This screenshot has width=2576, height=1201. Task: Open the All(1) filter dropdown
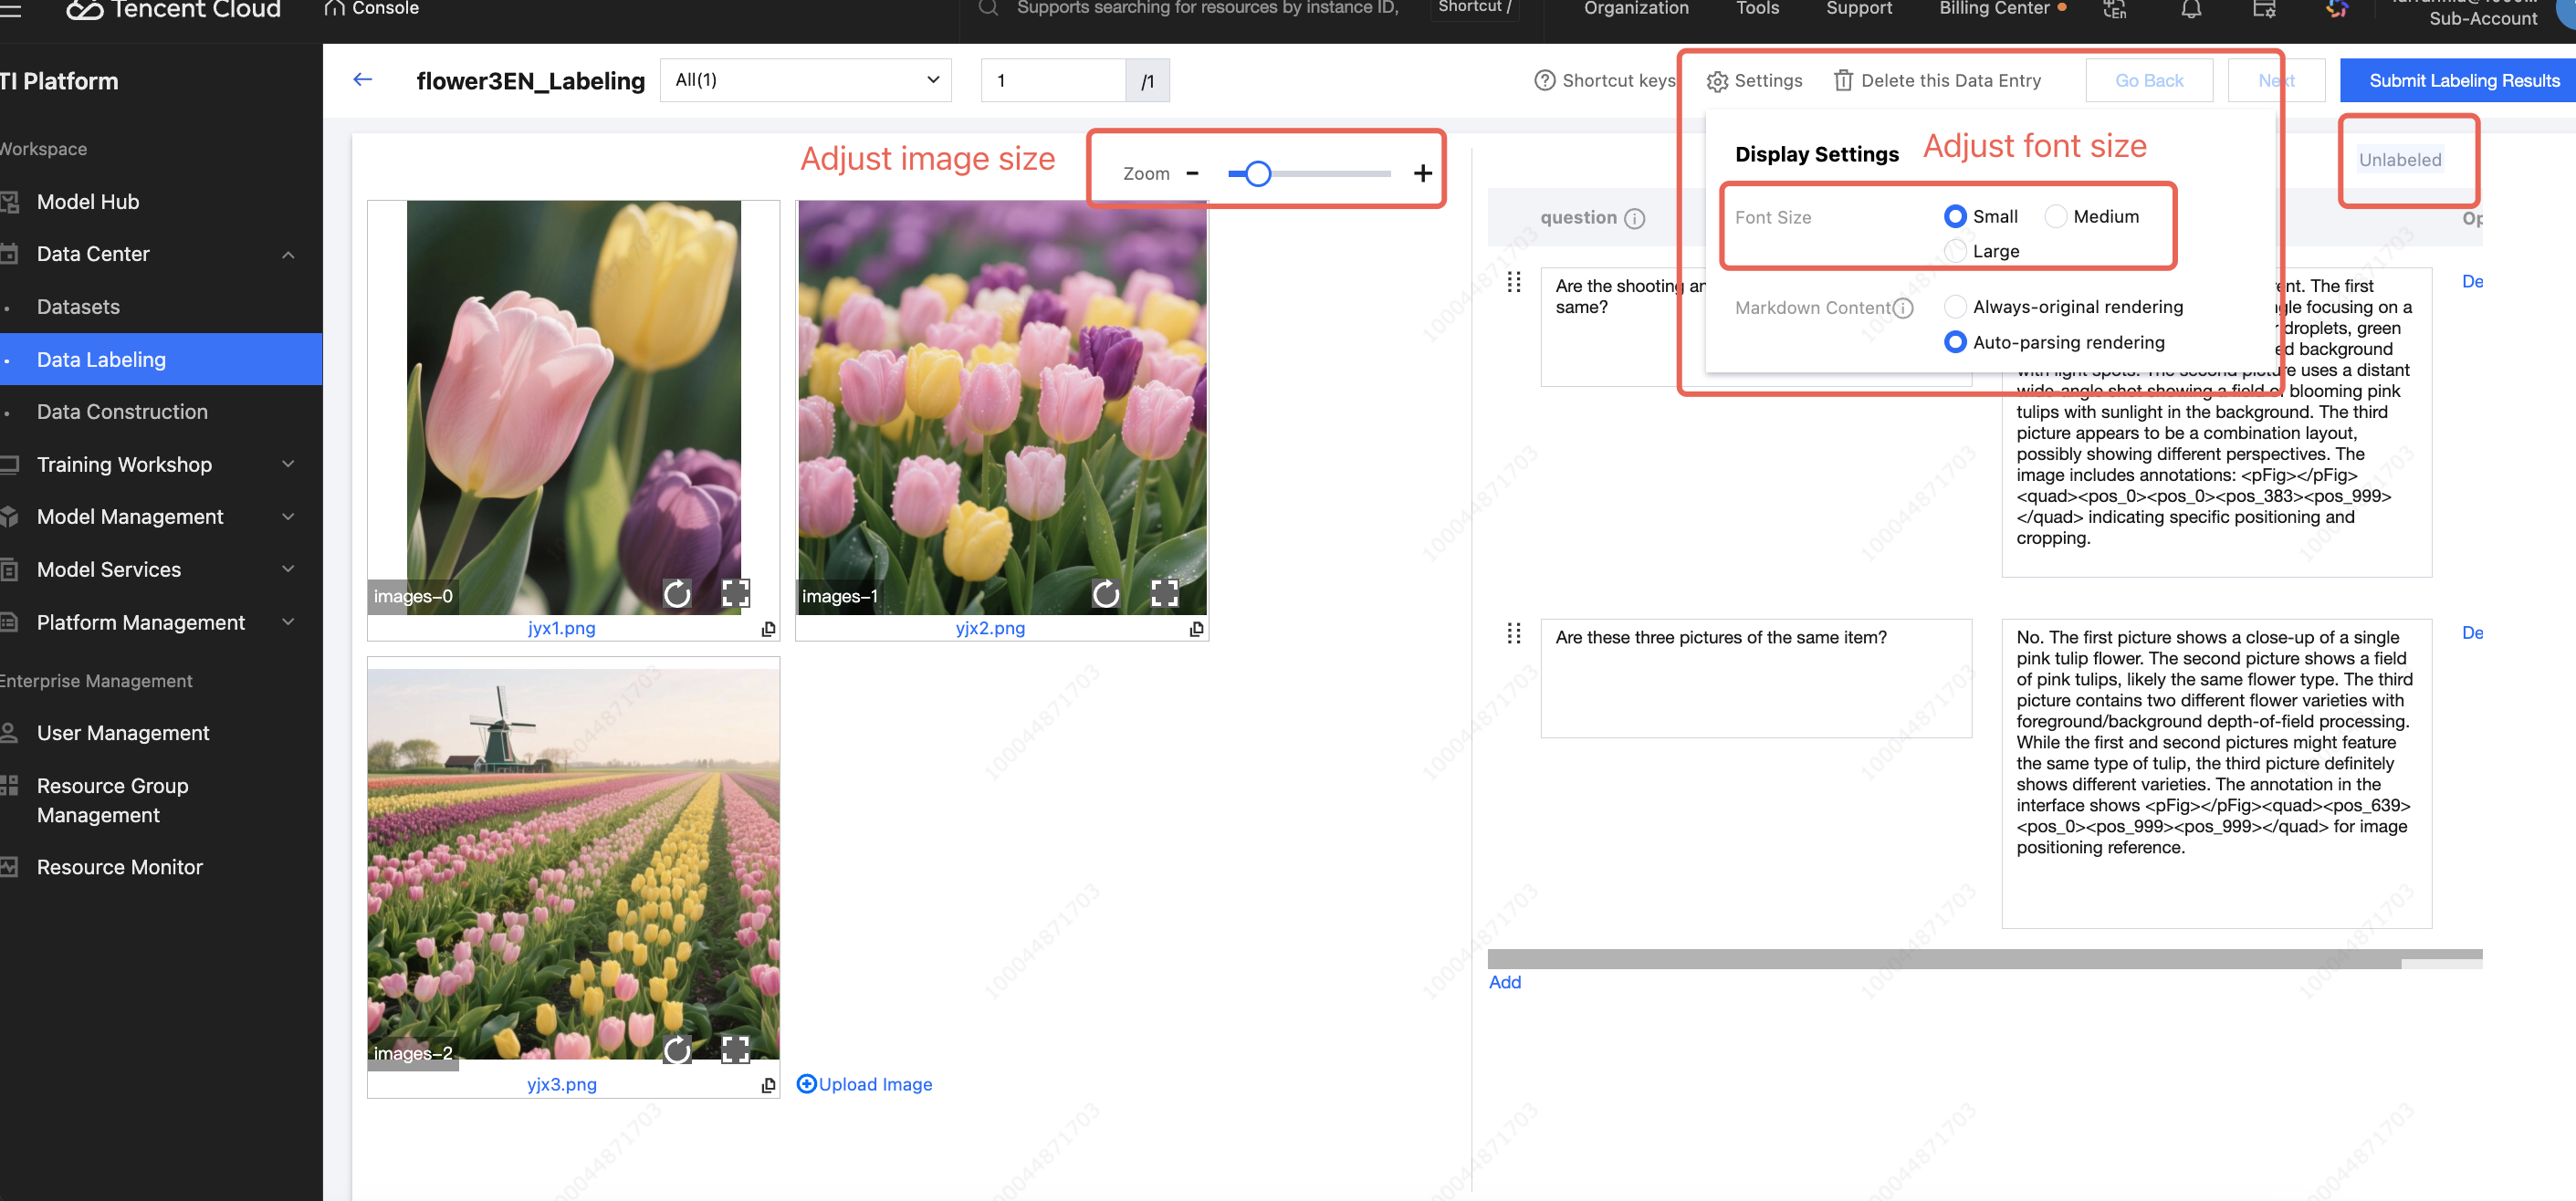(x=805, y=80)
